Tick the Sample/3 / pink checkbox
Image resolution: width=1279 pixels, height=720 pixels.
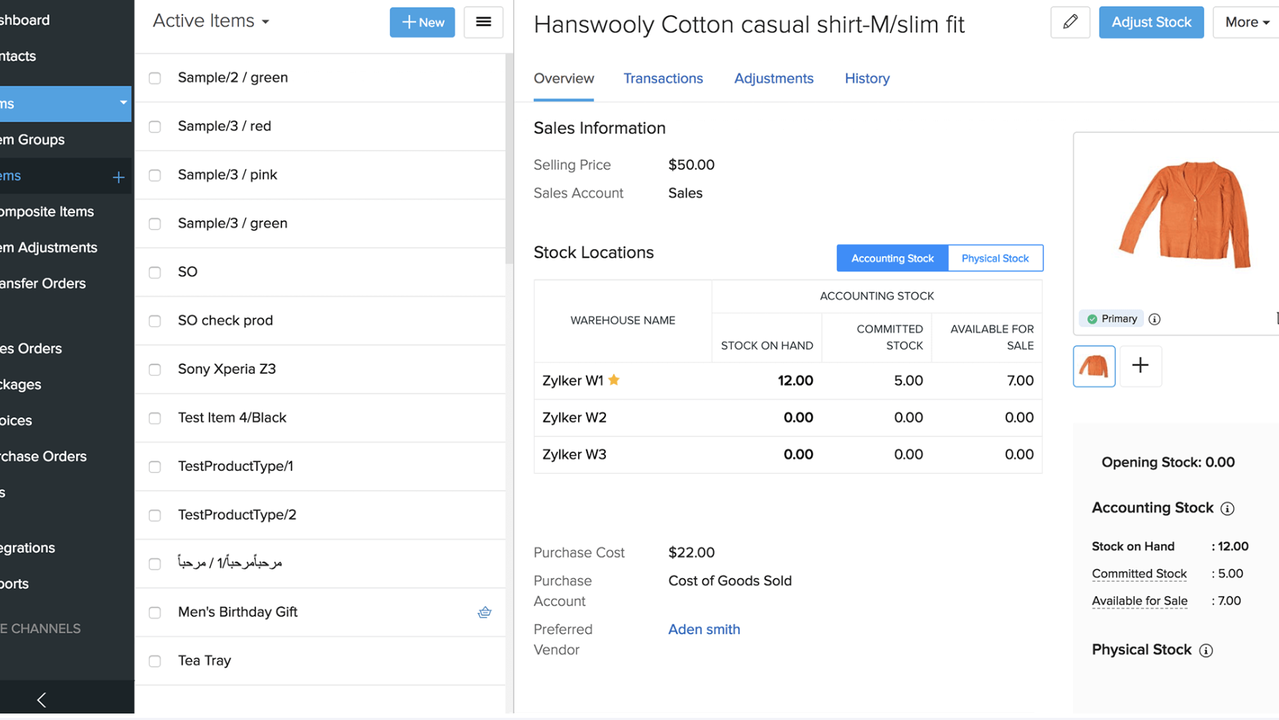tap(155, 175)
